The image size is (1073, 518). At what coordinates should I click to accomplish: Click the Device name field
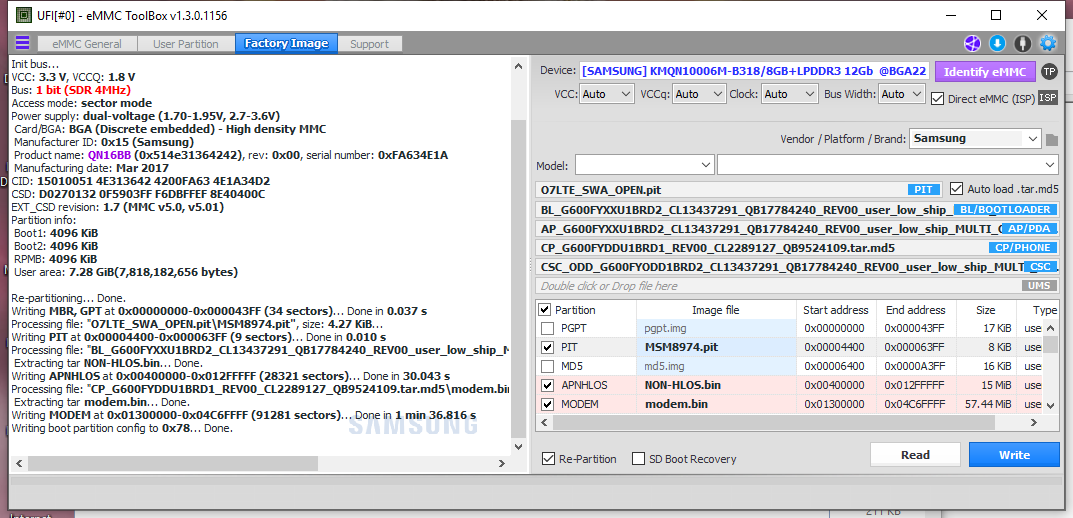[755, 70]
